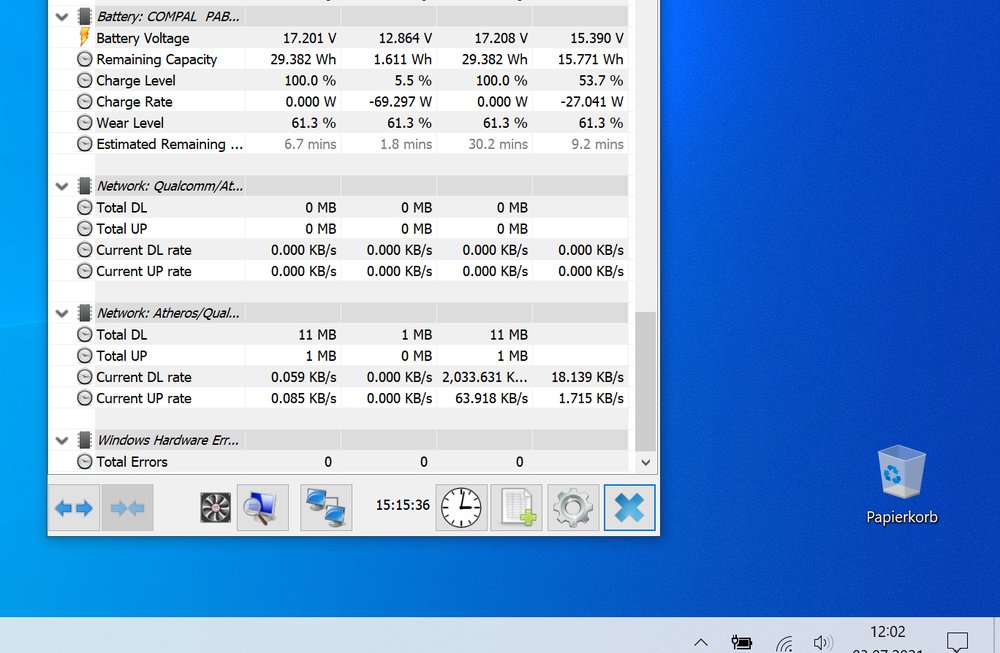
Task: Start logging with the sheet-plus icon
Action: pyautogui.click(x=516, y=508)
